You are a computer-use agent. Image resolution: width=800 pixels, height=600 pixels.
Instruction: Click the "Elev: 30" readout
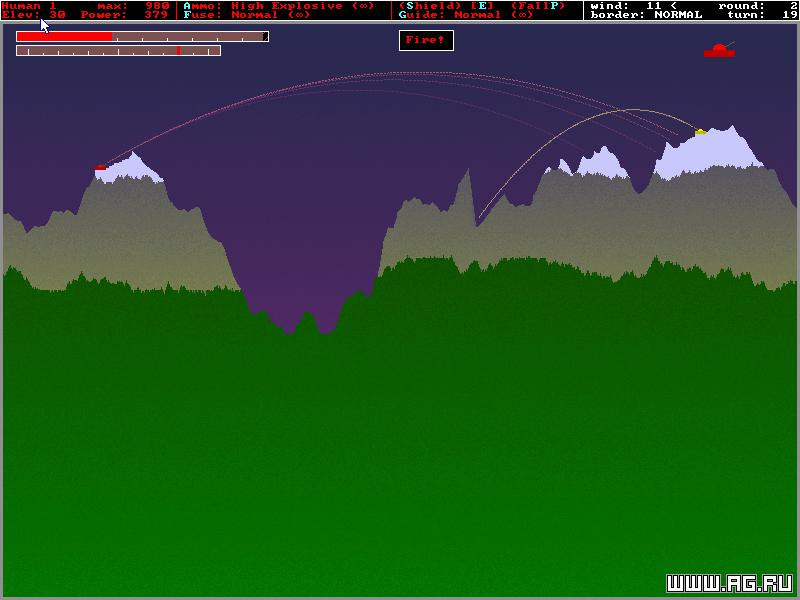tap(34, 15)
